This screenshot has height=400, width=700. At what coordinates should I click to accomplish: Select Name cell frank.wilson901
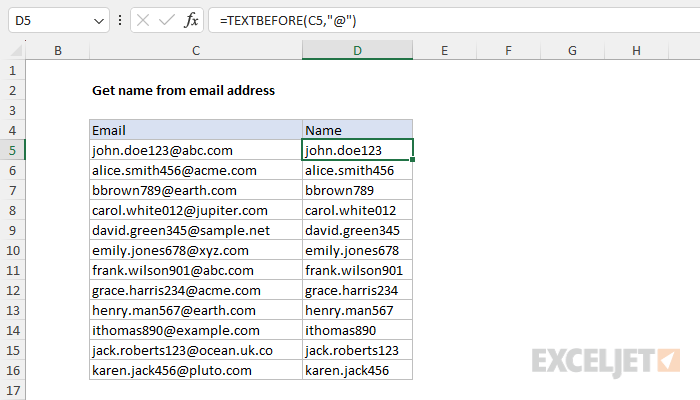pyautogui.click(x=357, y=270)
